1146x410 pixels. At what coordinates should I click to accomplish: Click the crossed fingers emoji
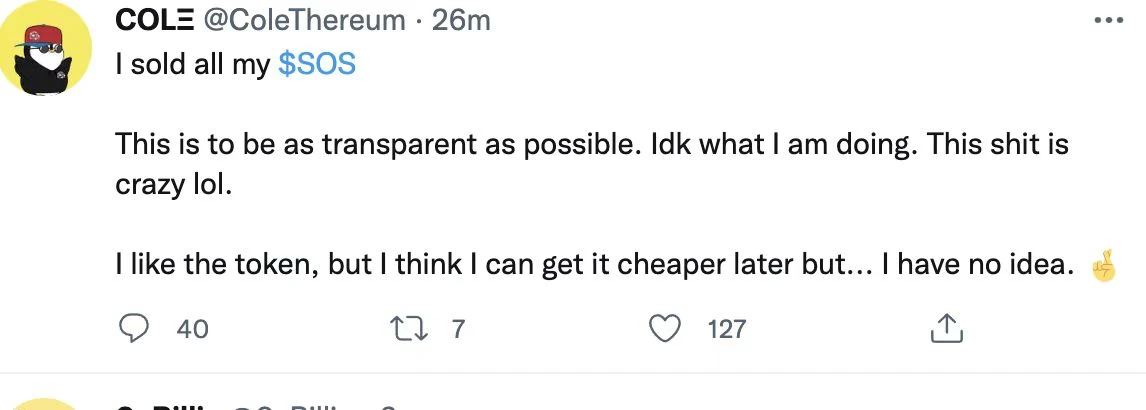pyautogui.click(x=1102, y=266)
